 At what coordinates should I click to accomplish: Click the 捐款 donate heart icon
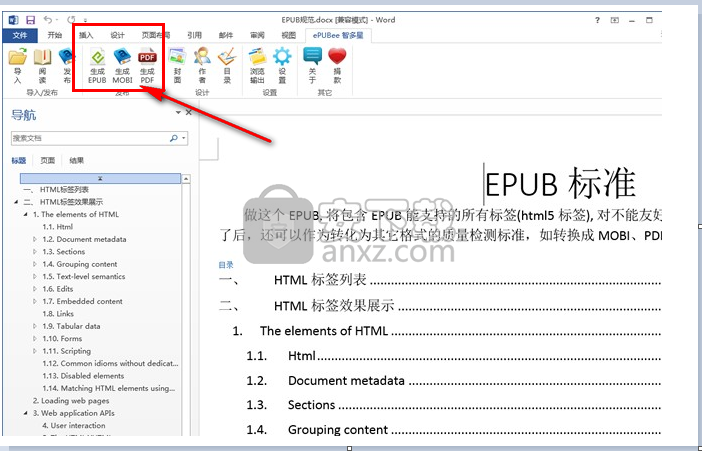click(x=338, y=66)
